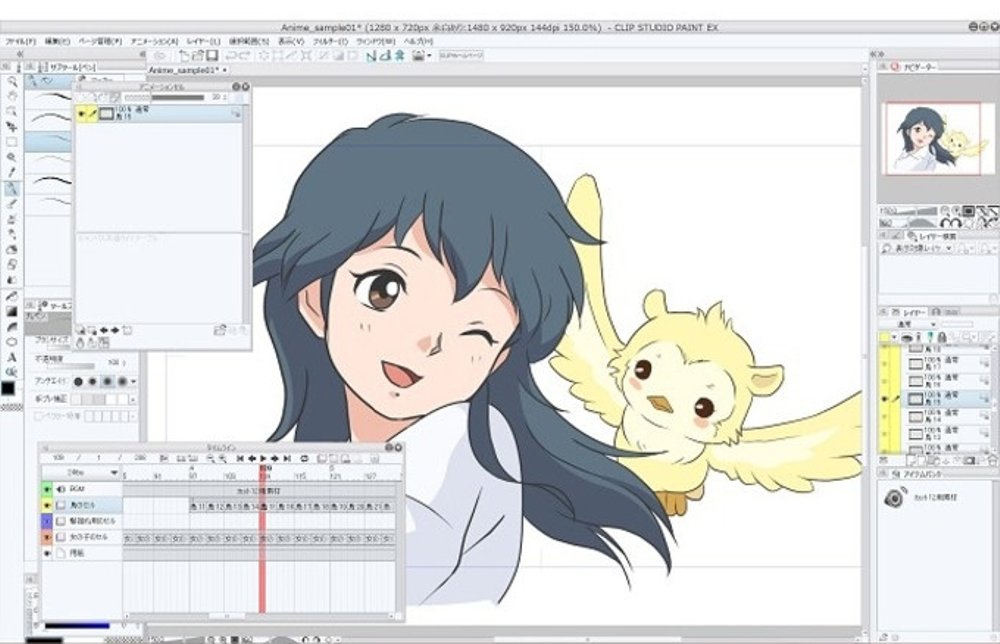Image resolution: width=1000 pixels, height=644 pixels.
Task: Select the Eyedropper tool
Action: [x=11, y=172]
